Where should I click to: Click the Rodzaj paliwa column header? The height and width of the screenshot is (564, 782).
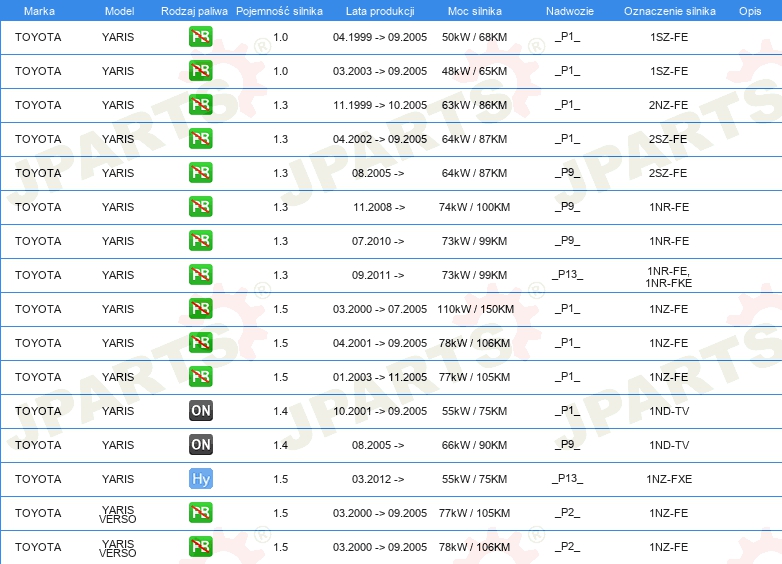coord(194,11)
